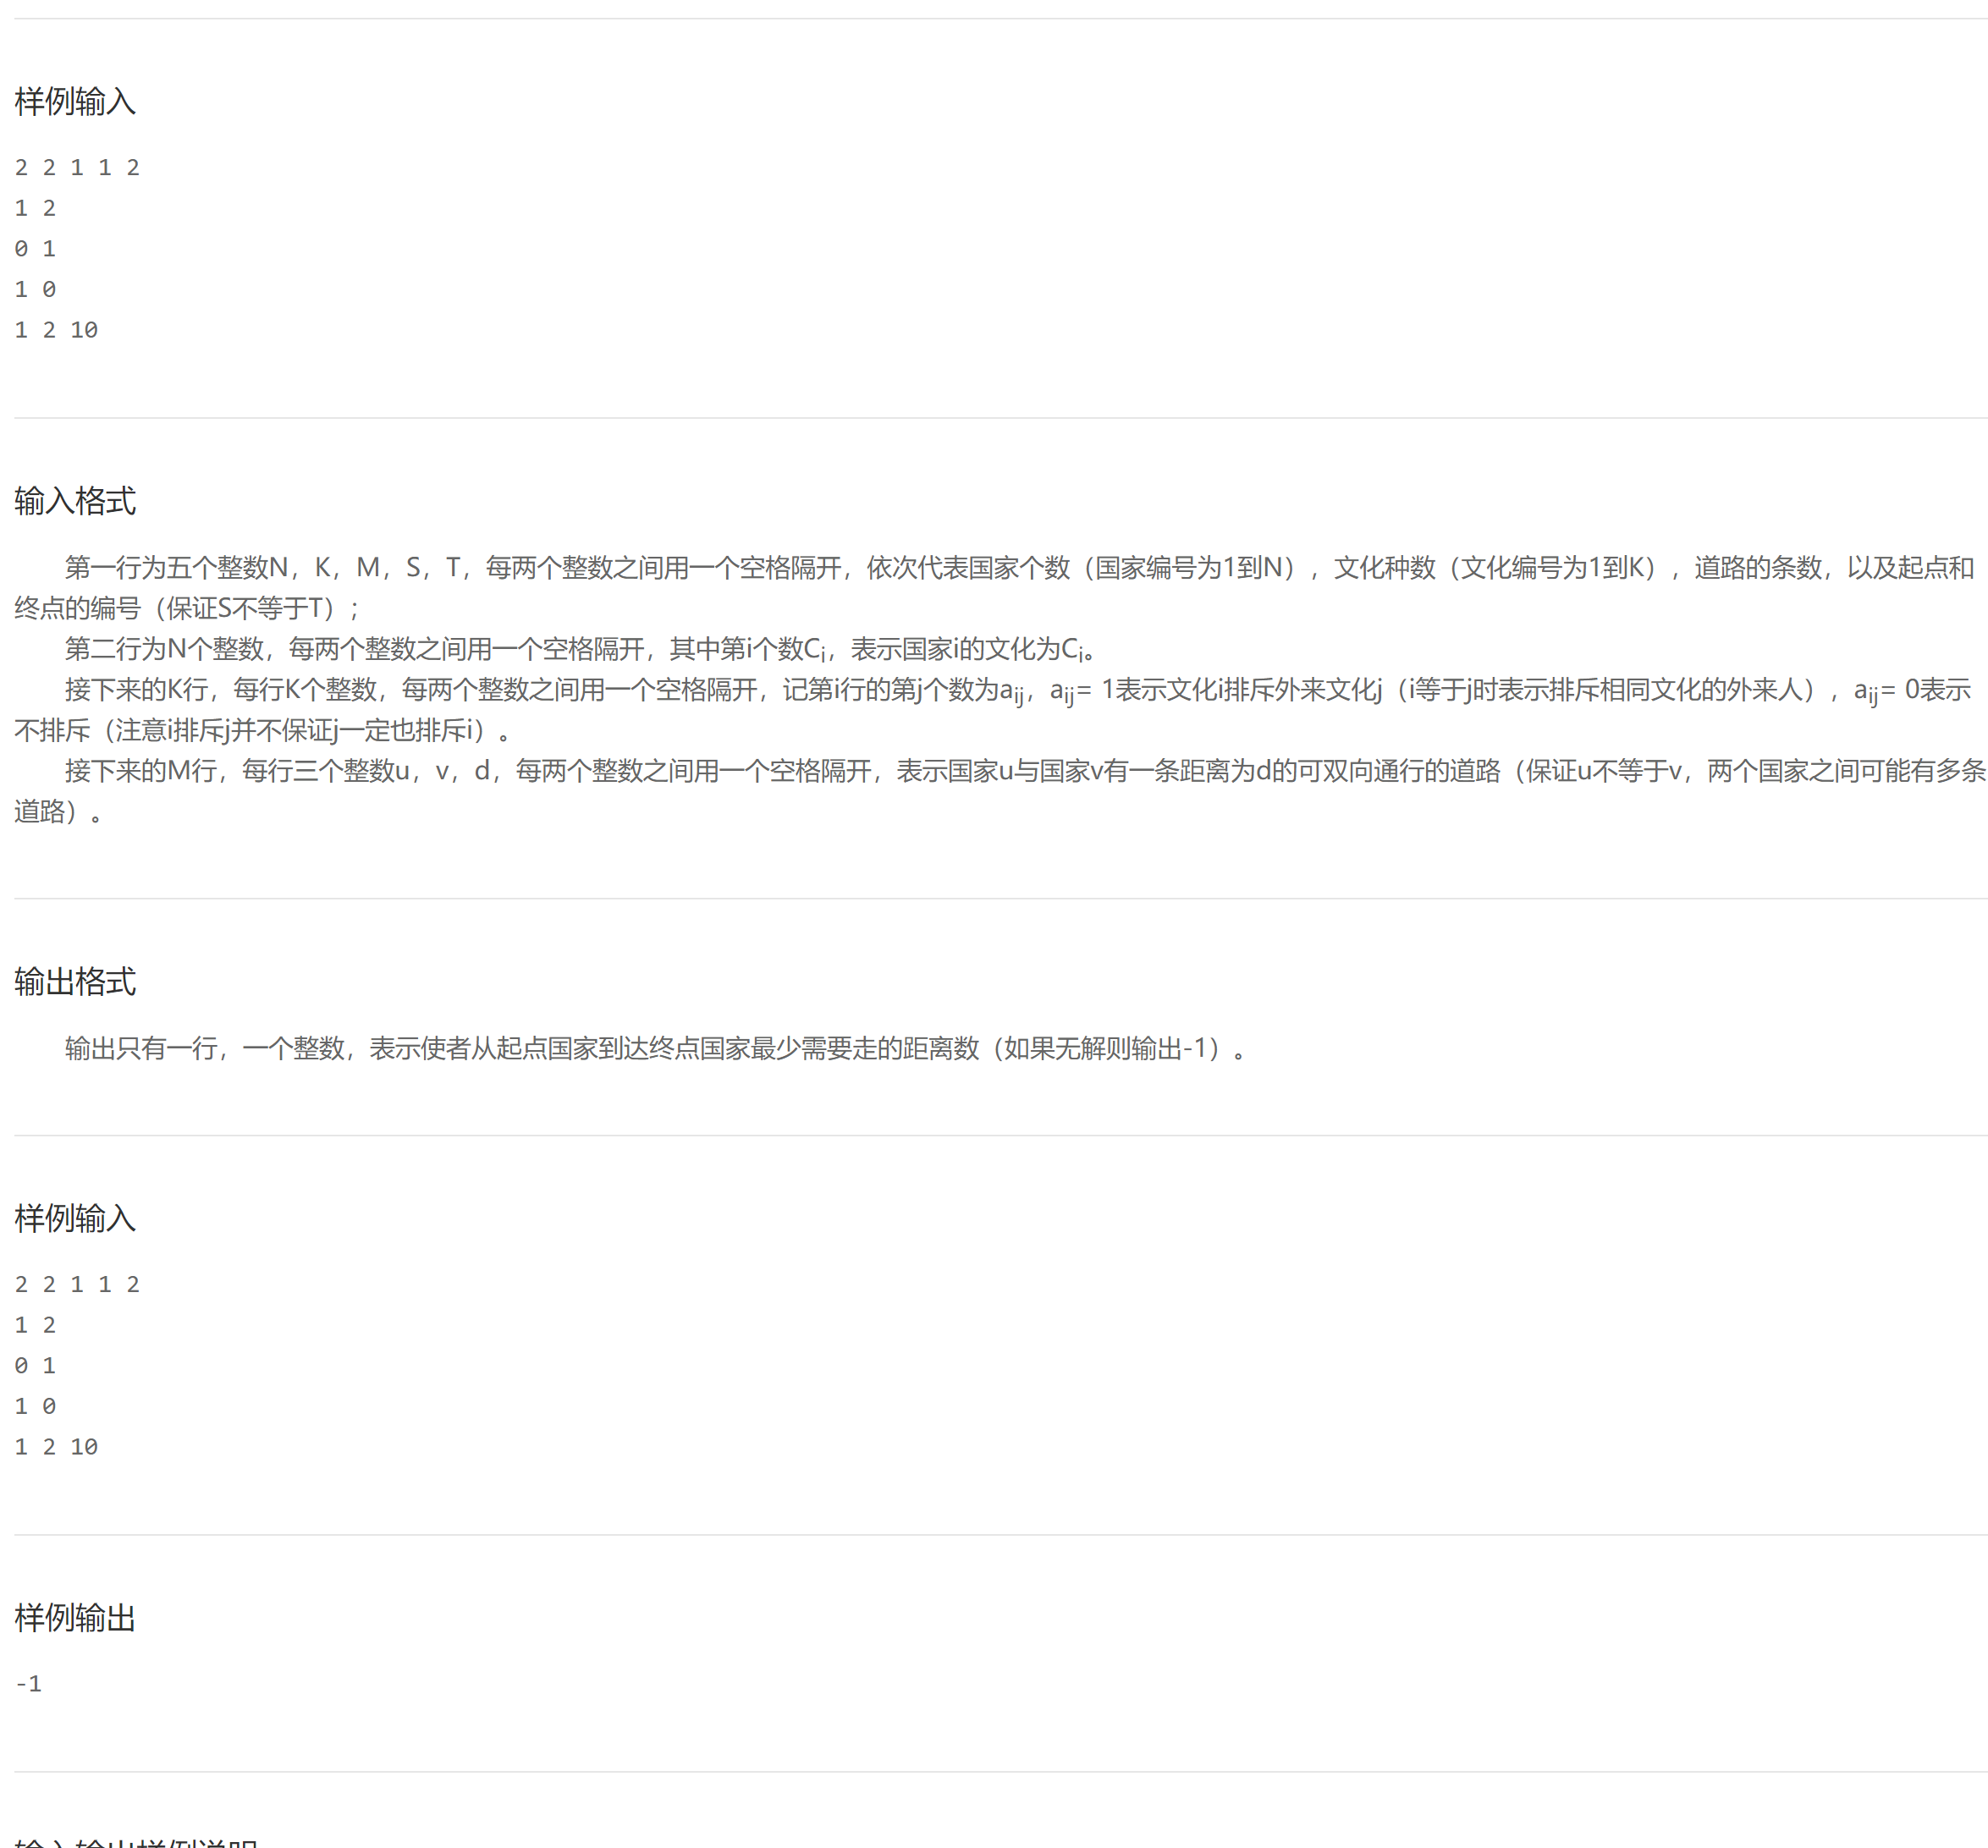
Task: Select the sample output value -1
Action: [x=28, y=1684]
